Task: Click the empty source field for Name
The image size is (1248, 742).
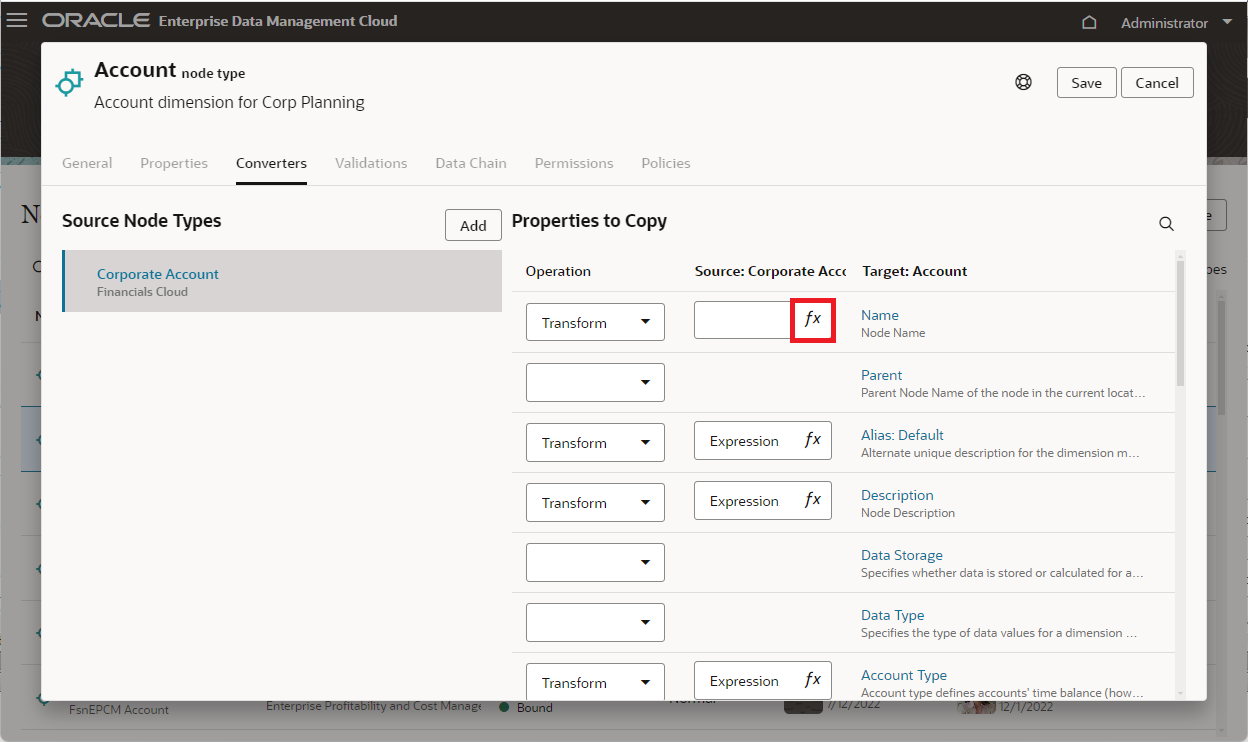Action: click(x=743, y=320)
